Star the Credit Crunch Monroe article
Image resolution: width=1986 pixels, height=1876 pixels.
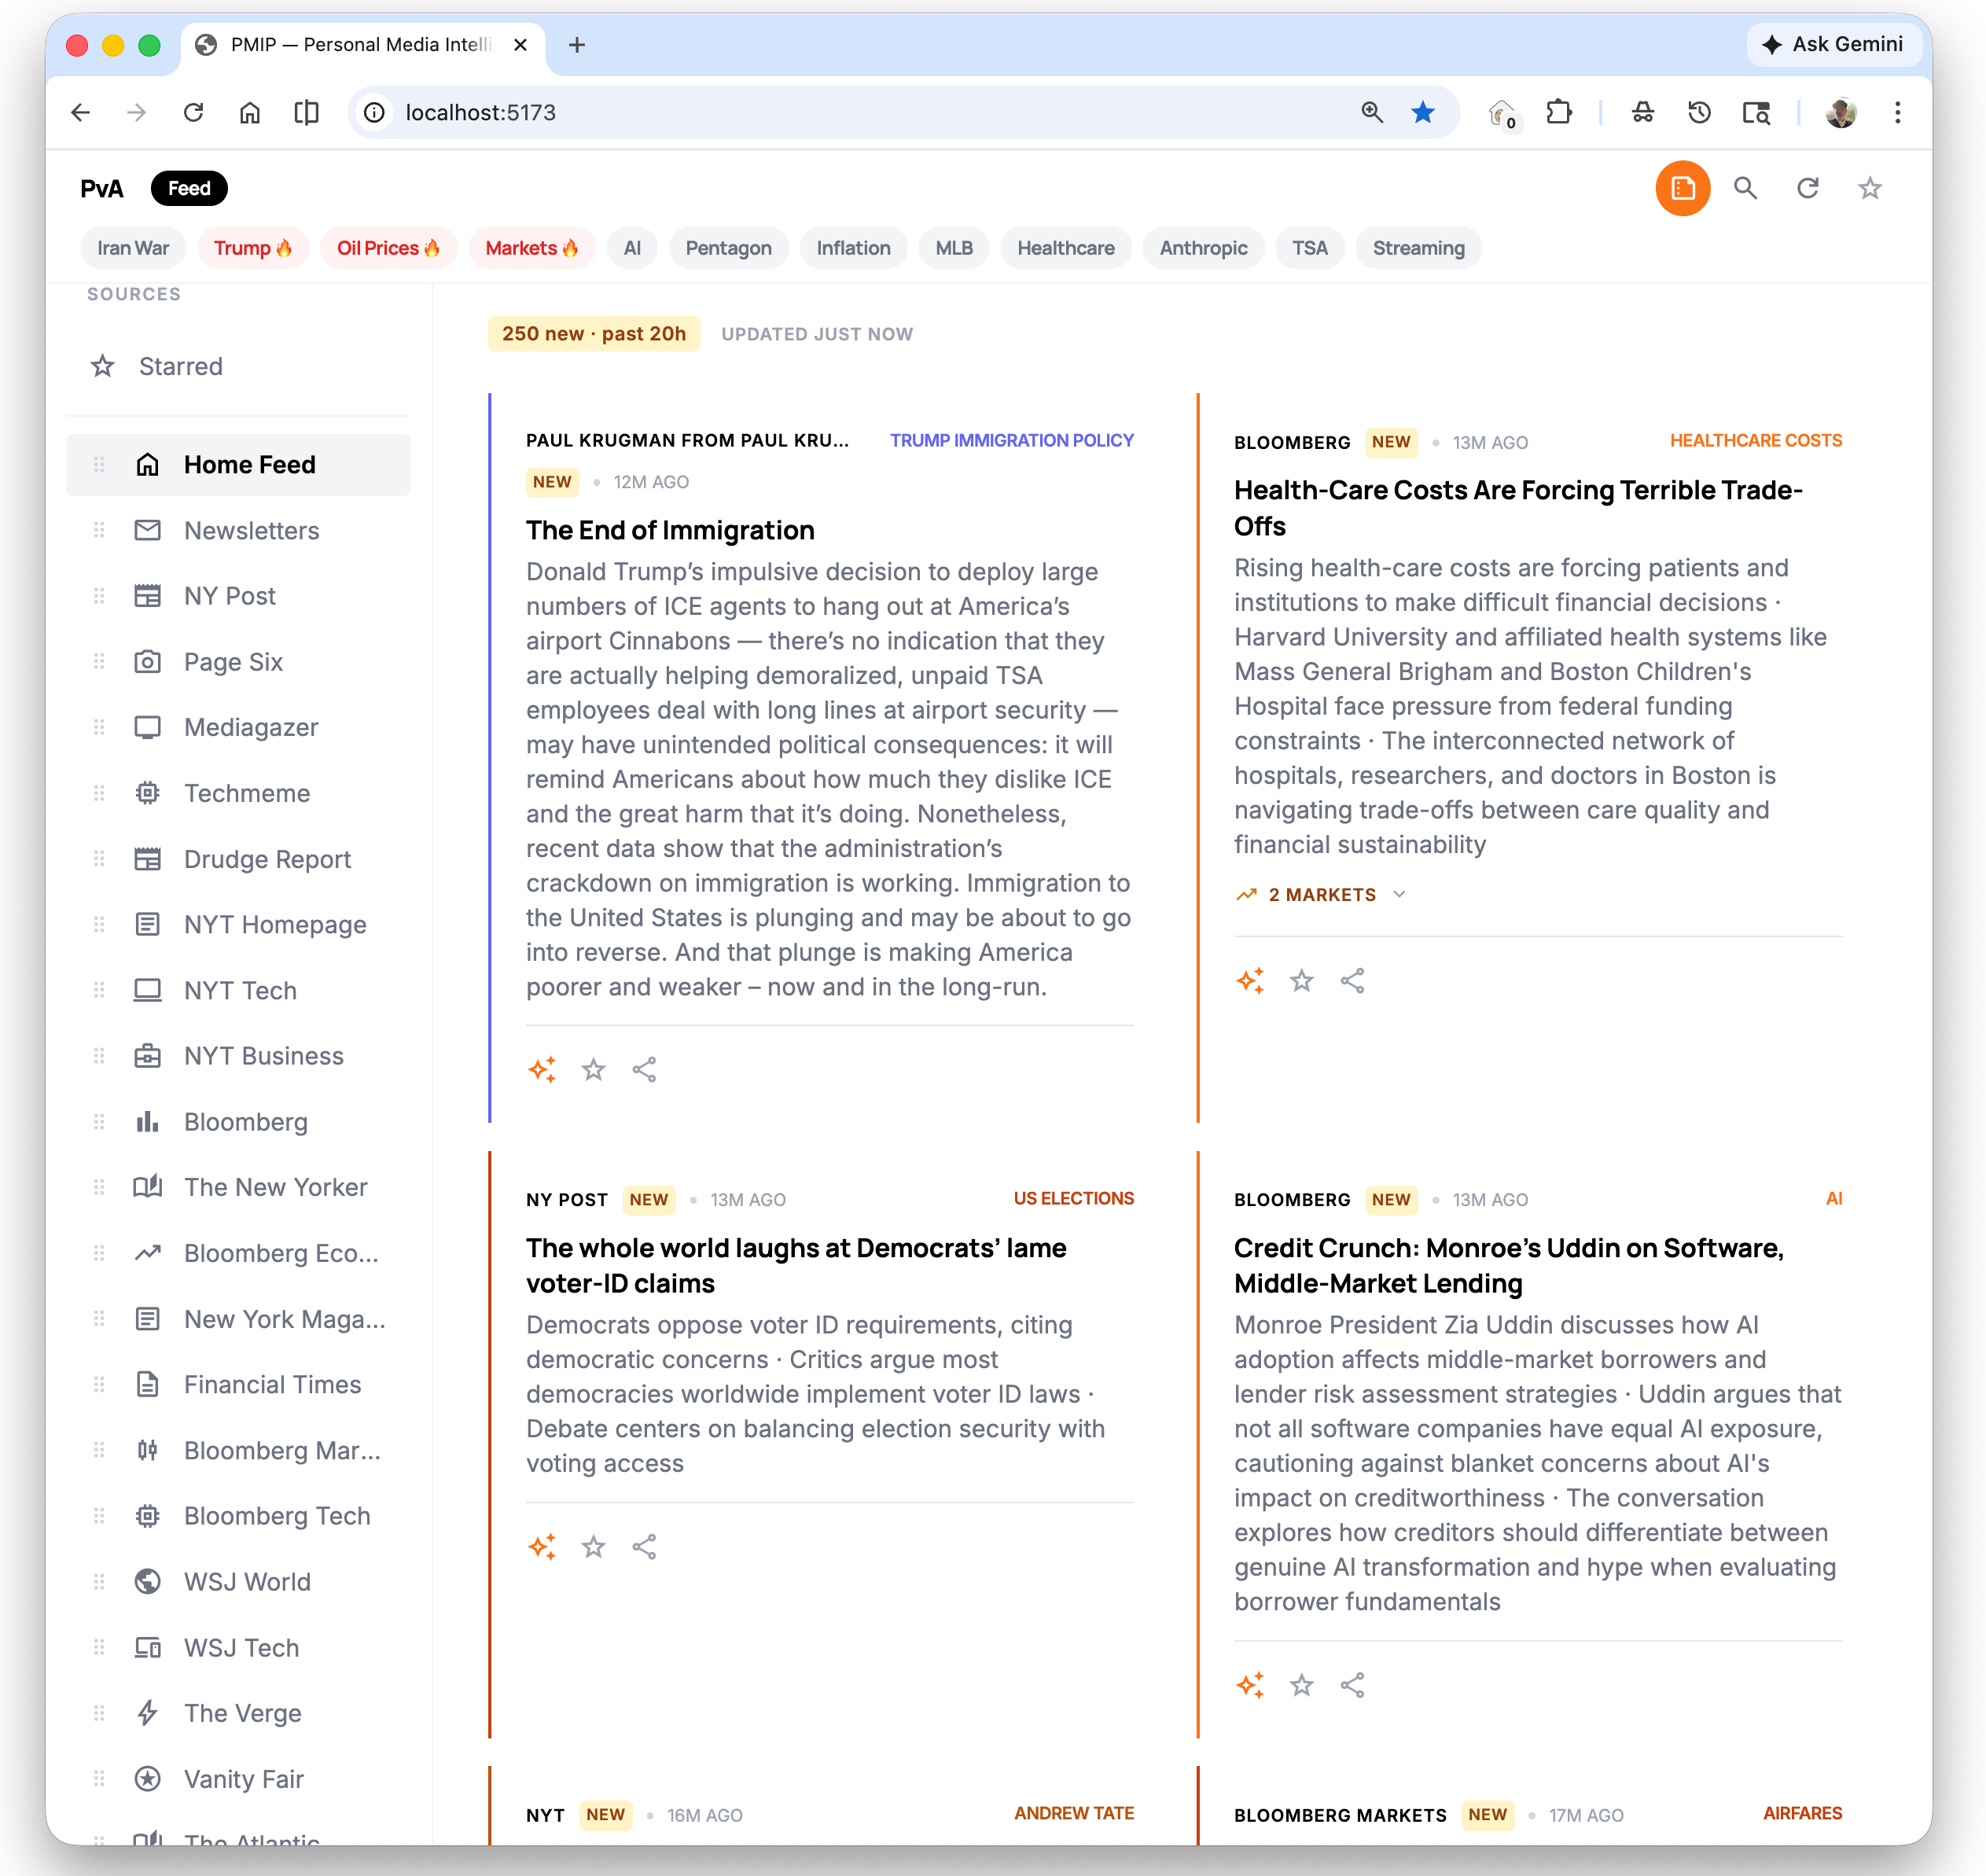coord(1301,1685)
